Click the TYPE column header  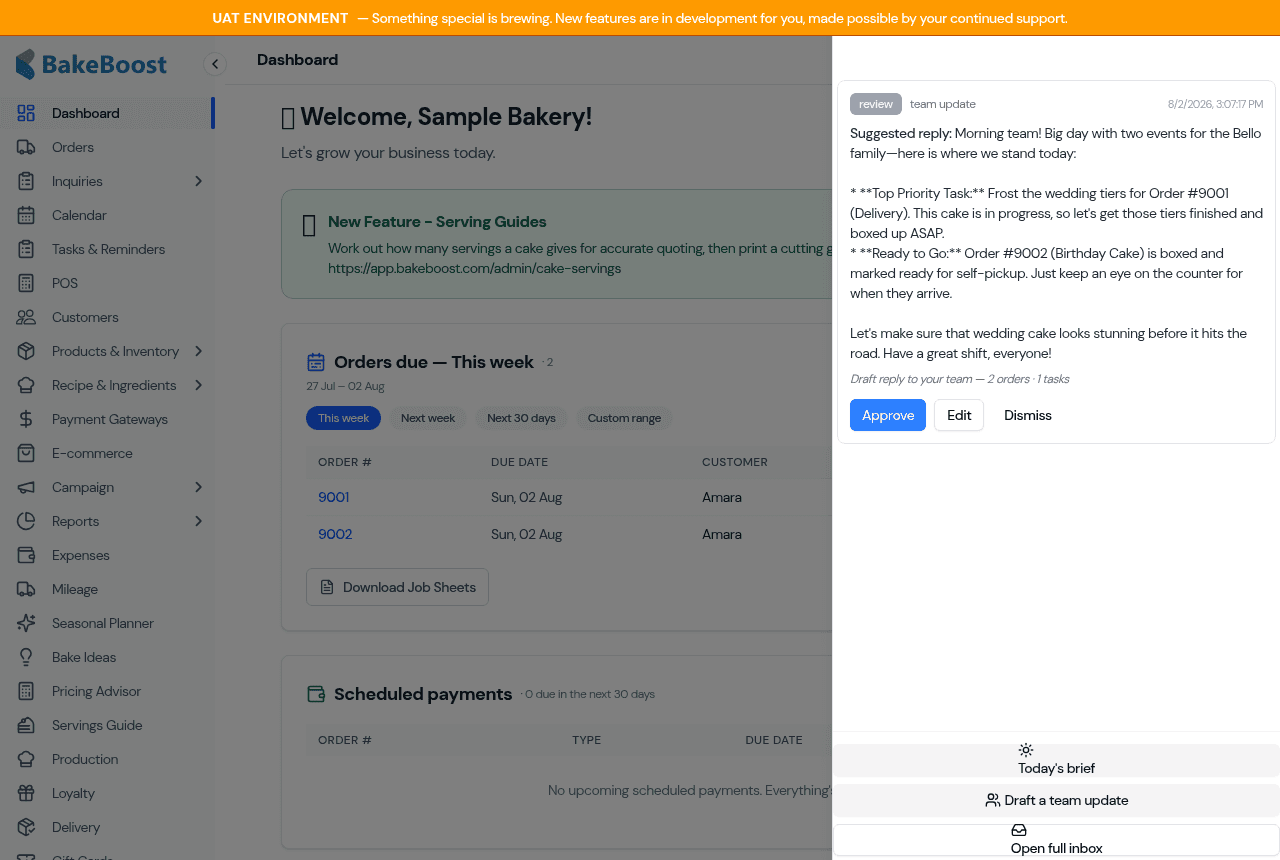586,740
